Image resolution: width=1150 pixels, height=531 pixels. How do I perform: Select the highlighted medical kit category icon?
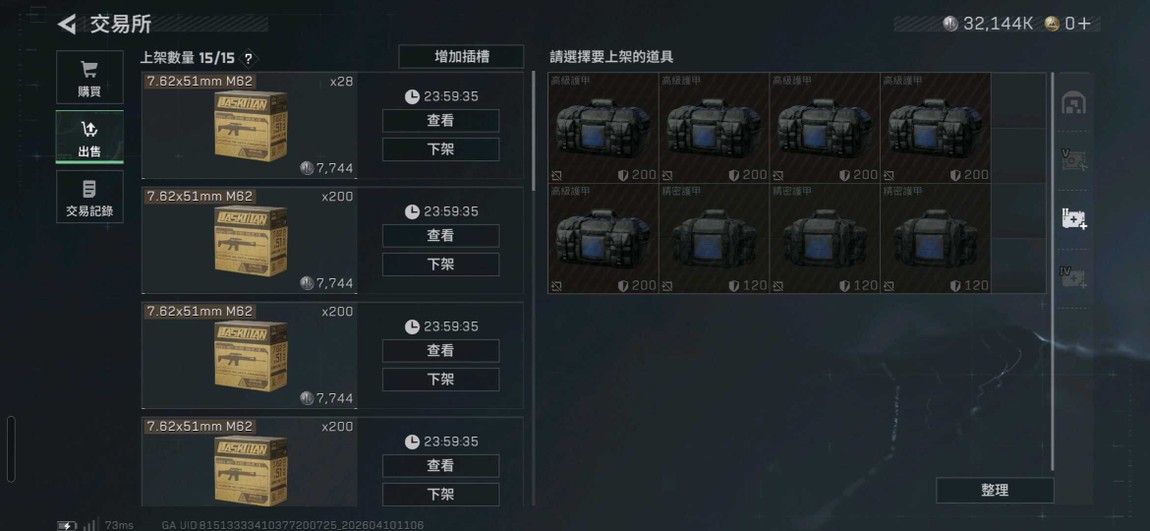click(x=1074, y=218)
